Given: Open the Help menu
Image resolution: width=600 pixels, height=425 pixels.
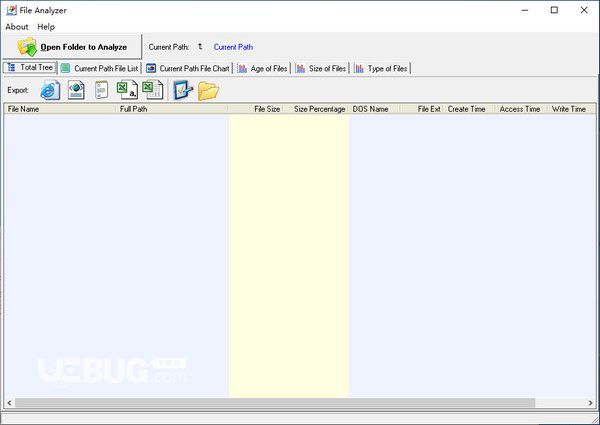Looking at the screenshot, I should point(46,27).
